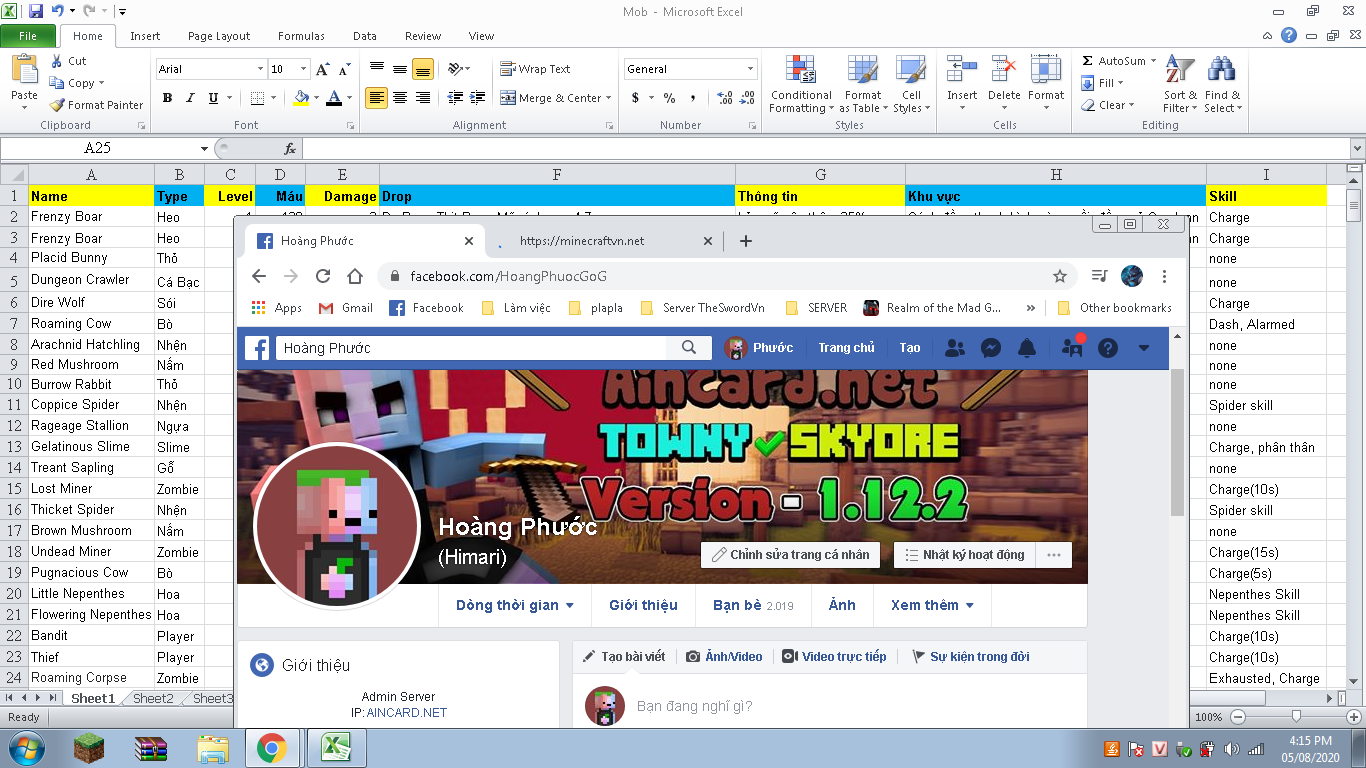Open the AINCARD.NET link in the intro
1366x768 pixels.
pyautogui.click(x=406, y=713)
